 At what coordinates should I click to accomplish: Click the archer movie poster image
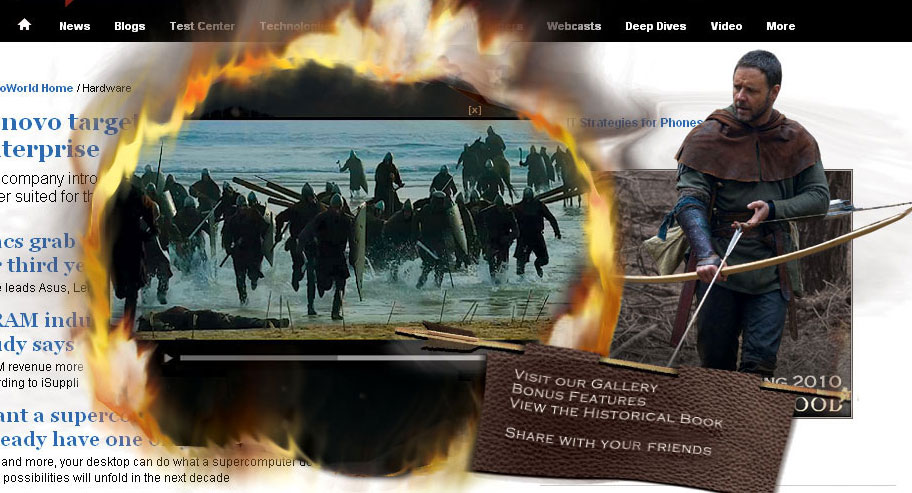(732, 294)
